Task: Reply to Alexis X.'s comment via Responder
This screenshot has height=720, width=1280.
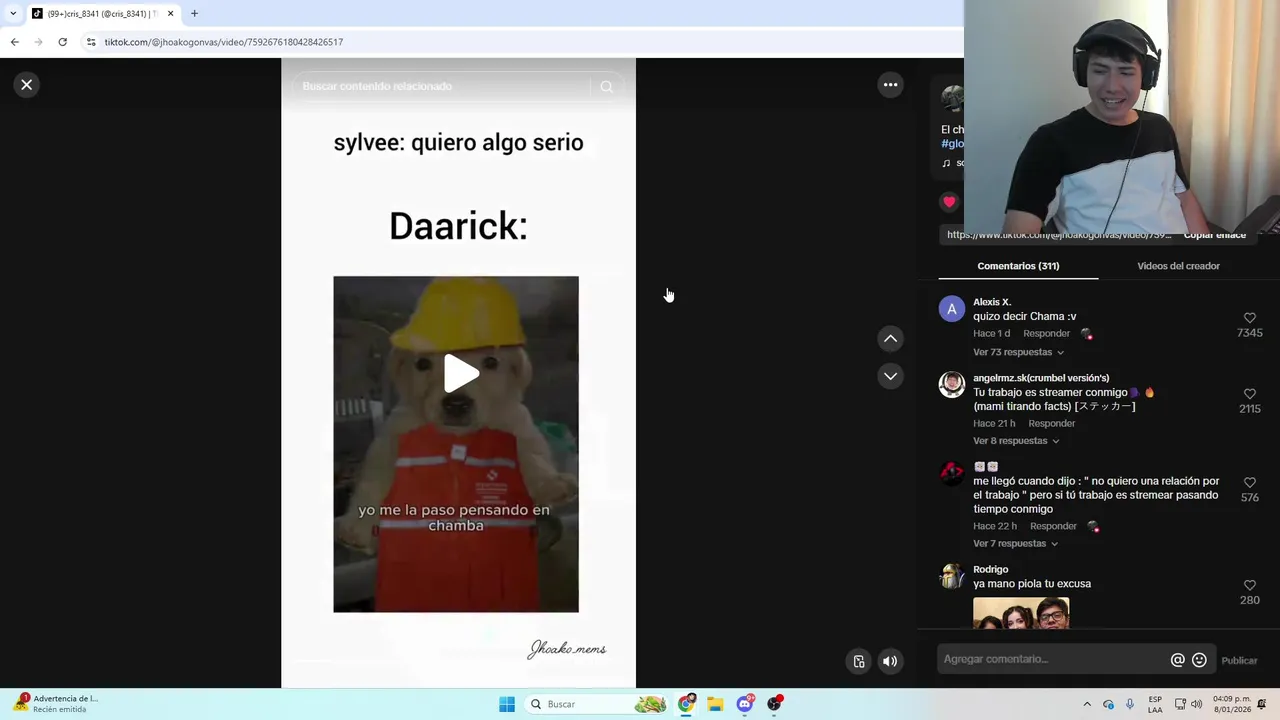Action: (1046, 334)
